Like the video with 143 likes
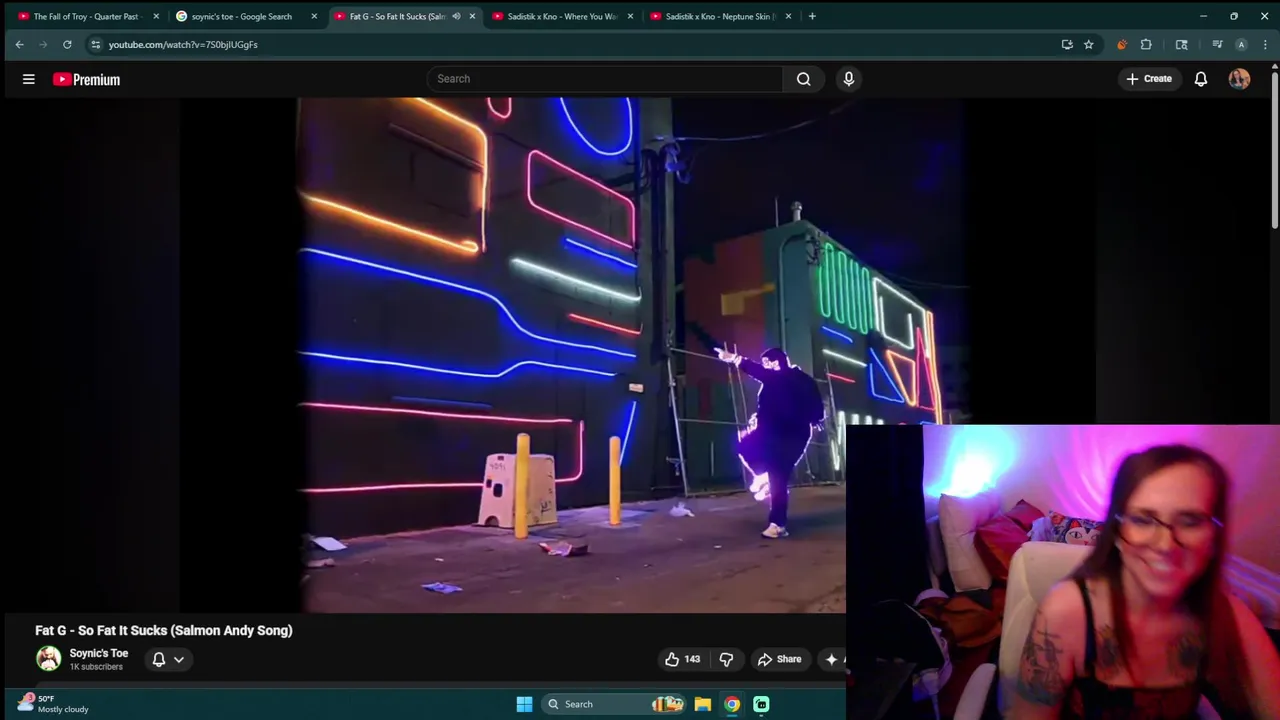Viewport: 1280px width, 720px height. click(683, 659)
